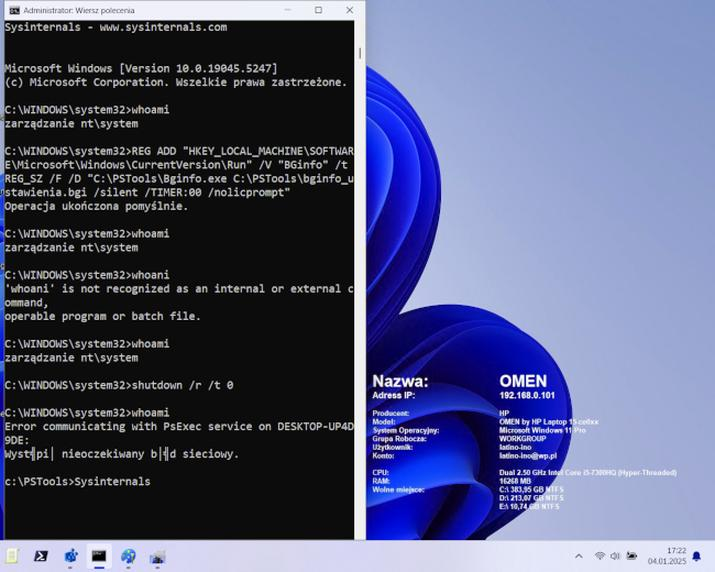Open the notification bell in taskbar
The width and height of the screenshot is (715, 572).
(x=697, y=556)
